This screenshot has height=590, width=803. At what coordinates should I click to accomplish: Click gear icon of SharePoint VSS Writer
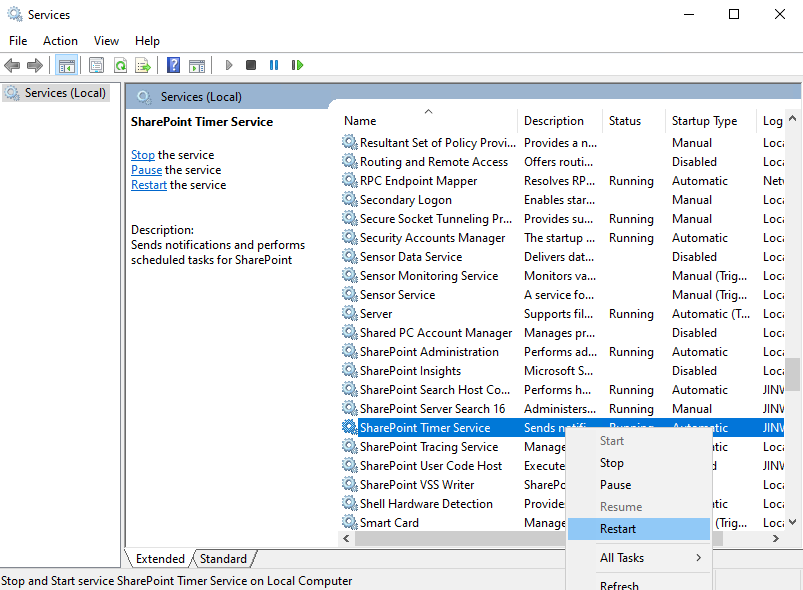(350, 484)
